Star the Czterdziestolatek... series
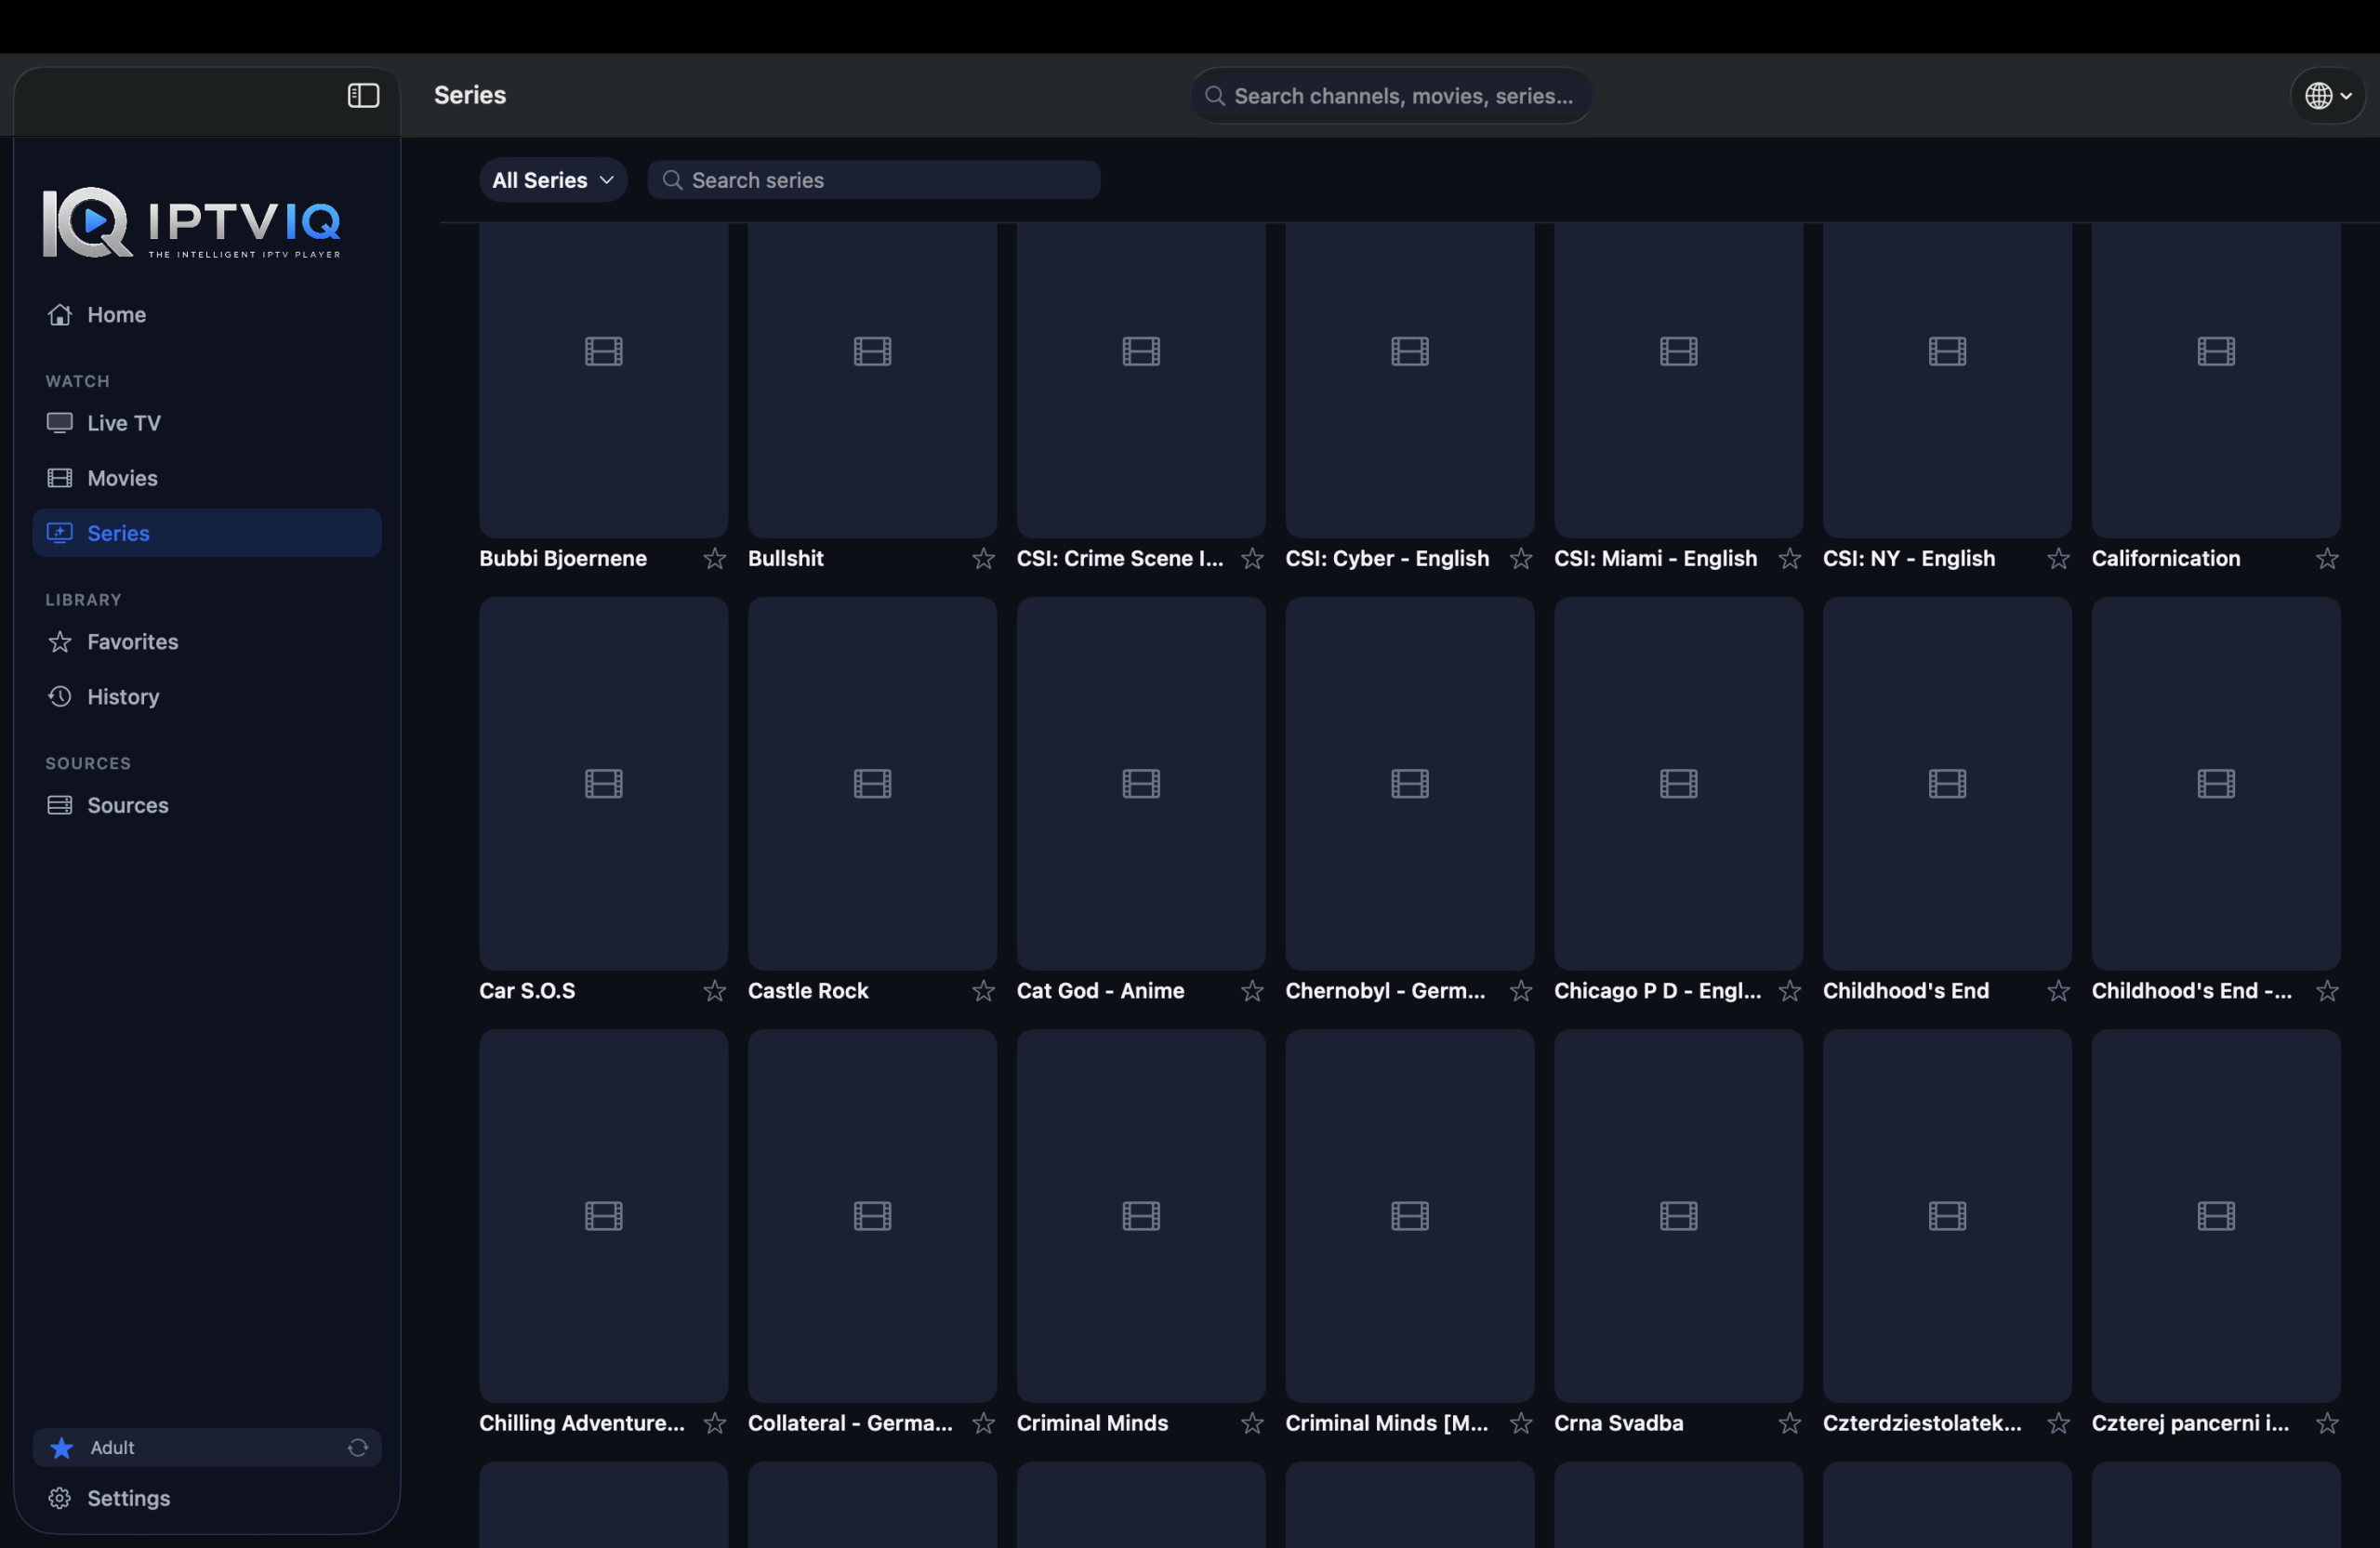The width and height of the screenshot is (2380, 1548). [x=2058, y=1423]
